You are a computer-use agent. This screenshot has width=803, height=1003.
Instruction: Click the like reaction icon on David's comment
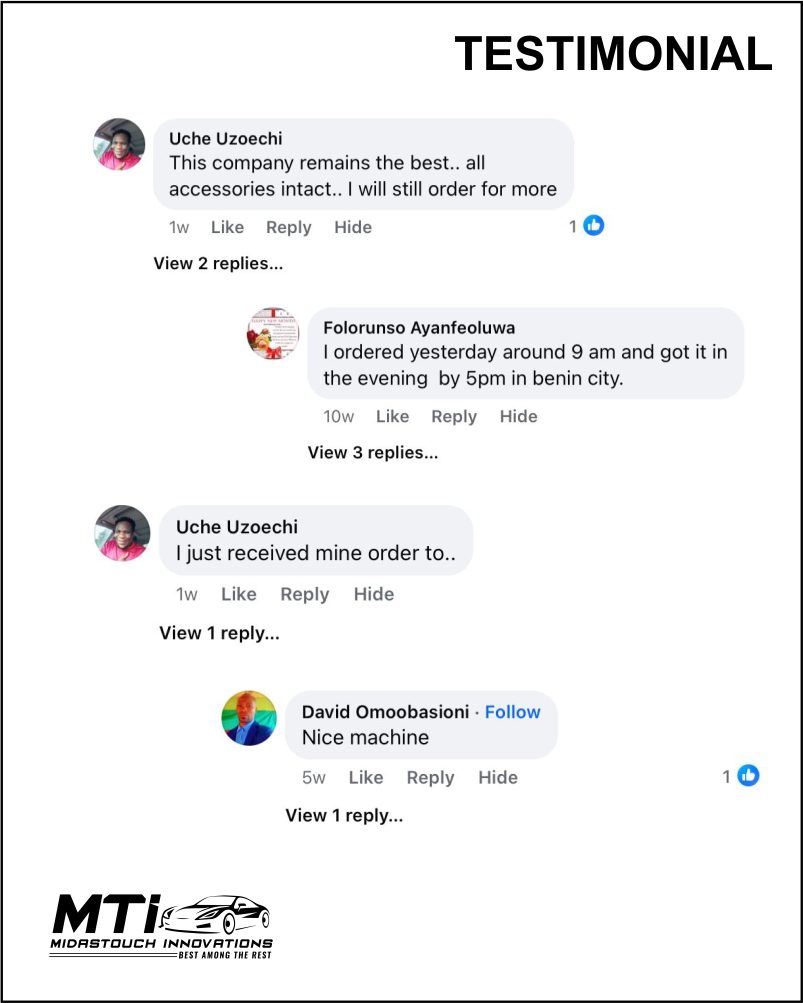pos(748,775)
